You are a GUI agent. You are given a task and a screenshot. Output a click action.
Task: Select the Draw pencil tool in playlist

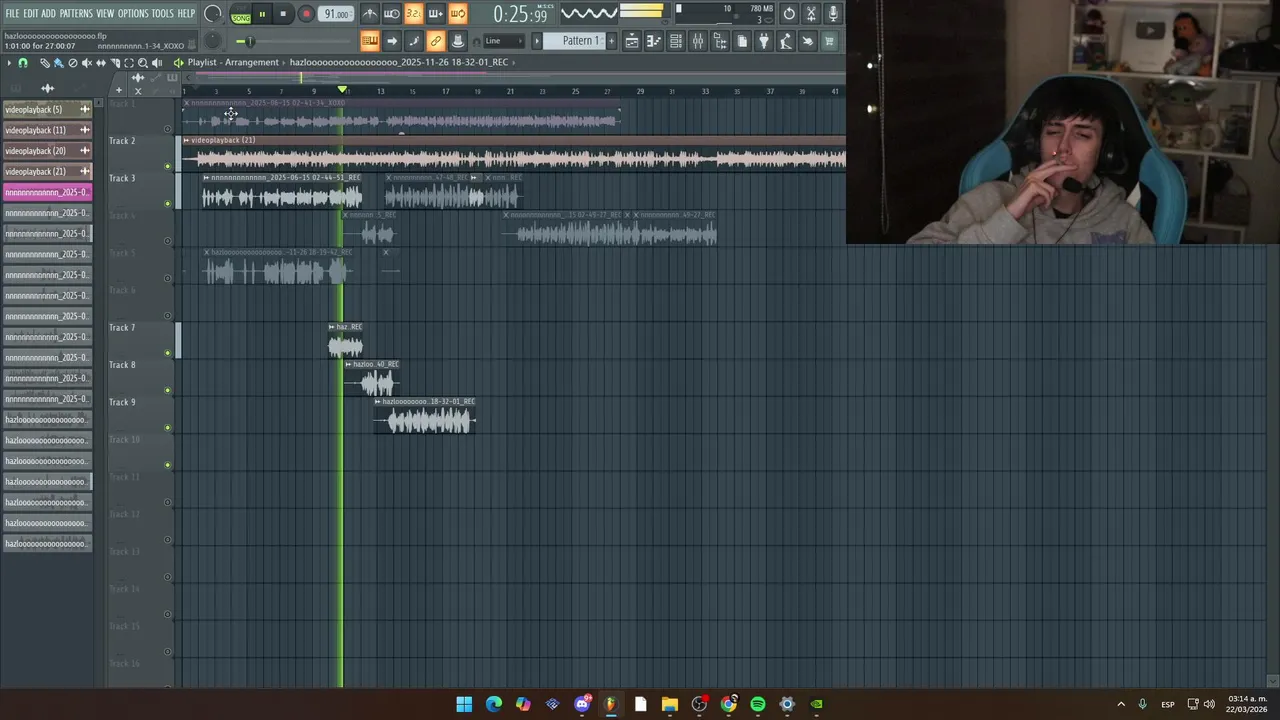(44, 63)
